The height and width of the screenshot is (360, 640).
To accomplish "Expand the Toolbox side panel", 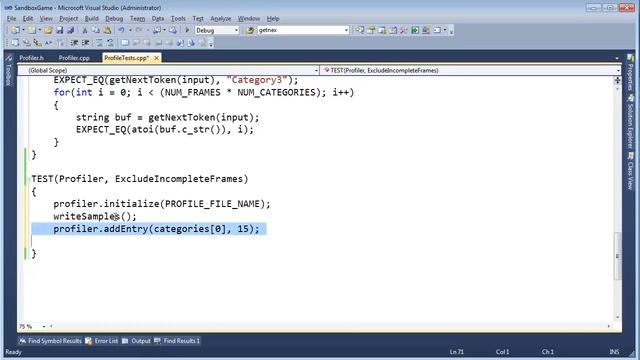I will (x=8, y=71).
